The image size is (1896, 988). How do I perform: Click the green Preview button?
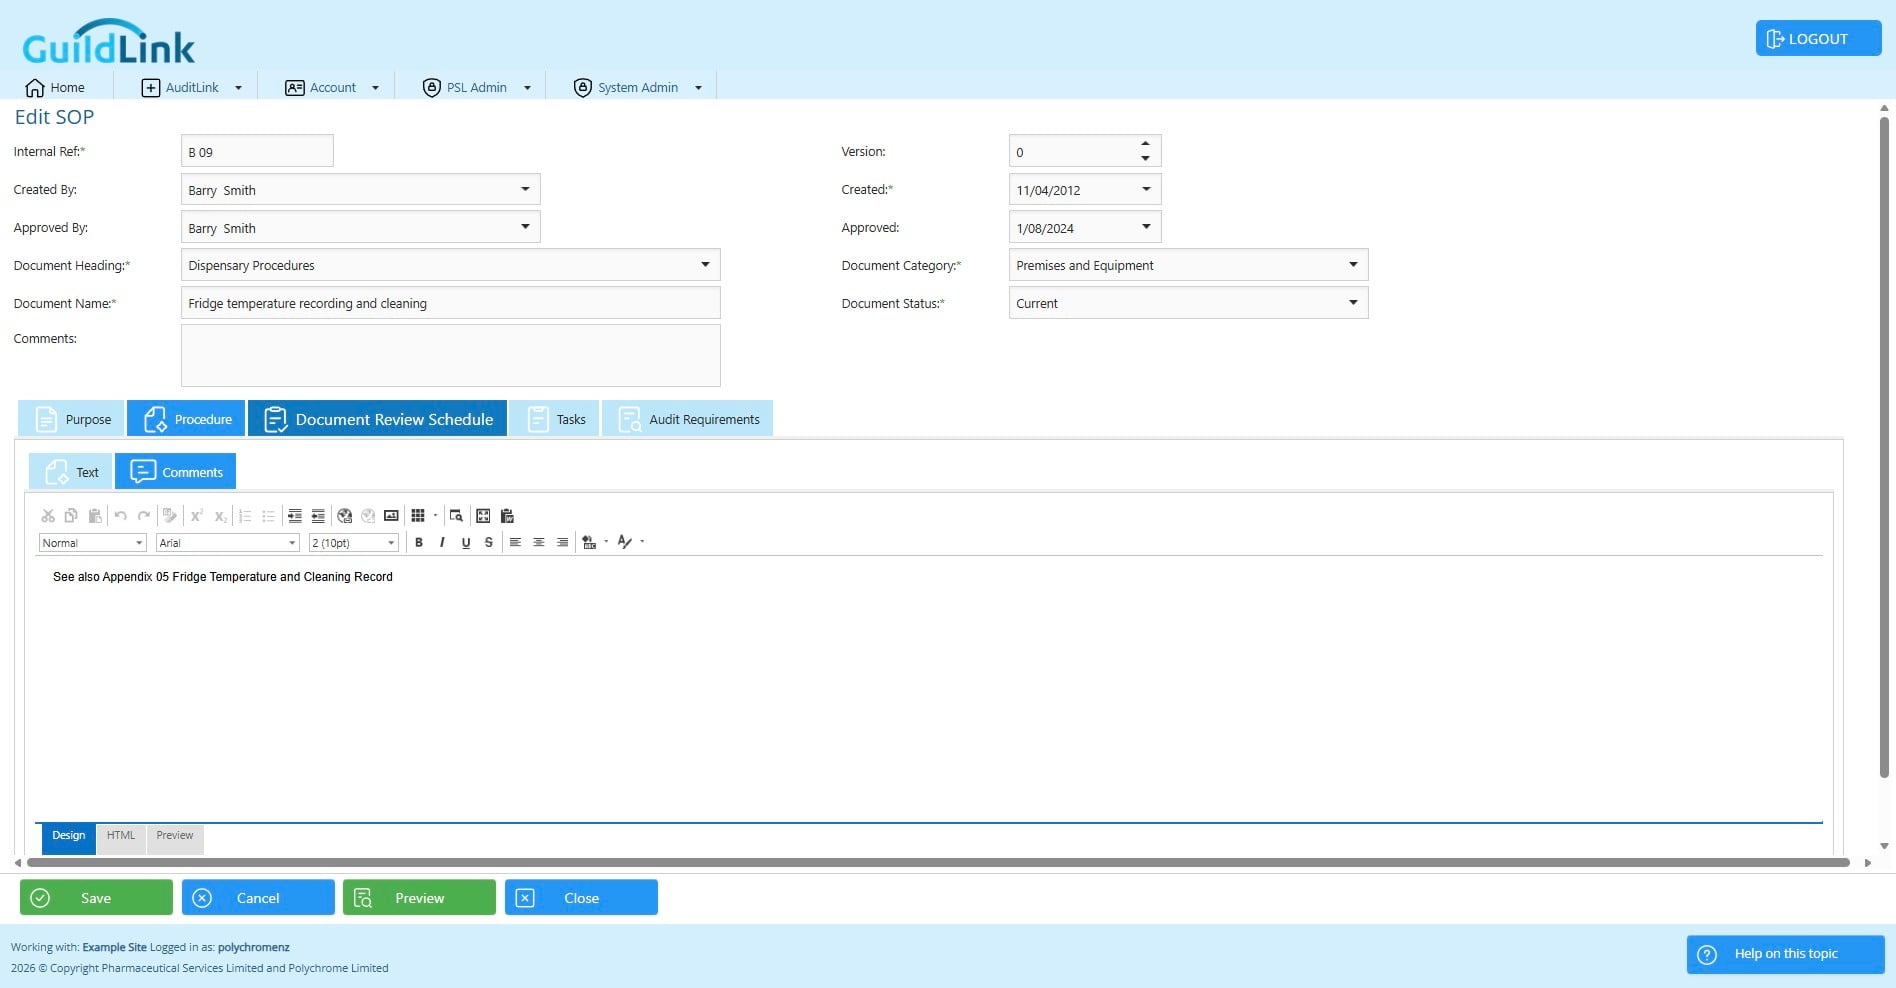419,897
